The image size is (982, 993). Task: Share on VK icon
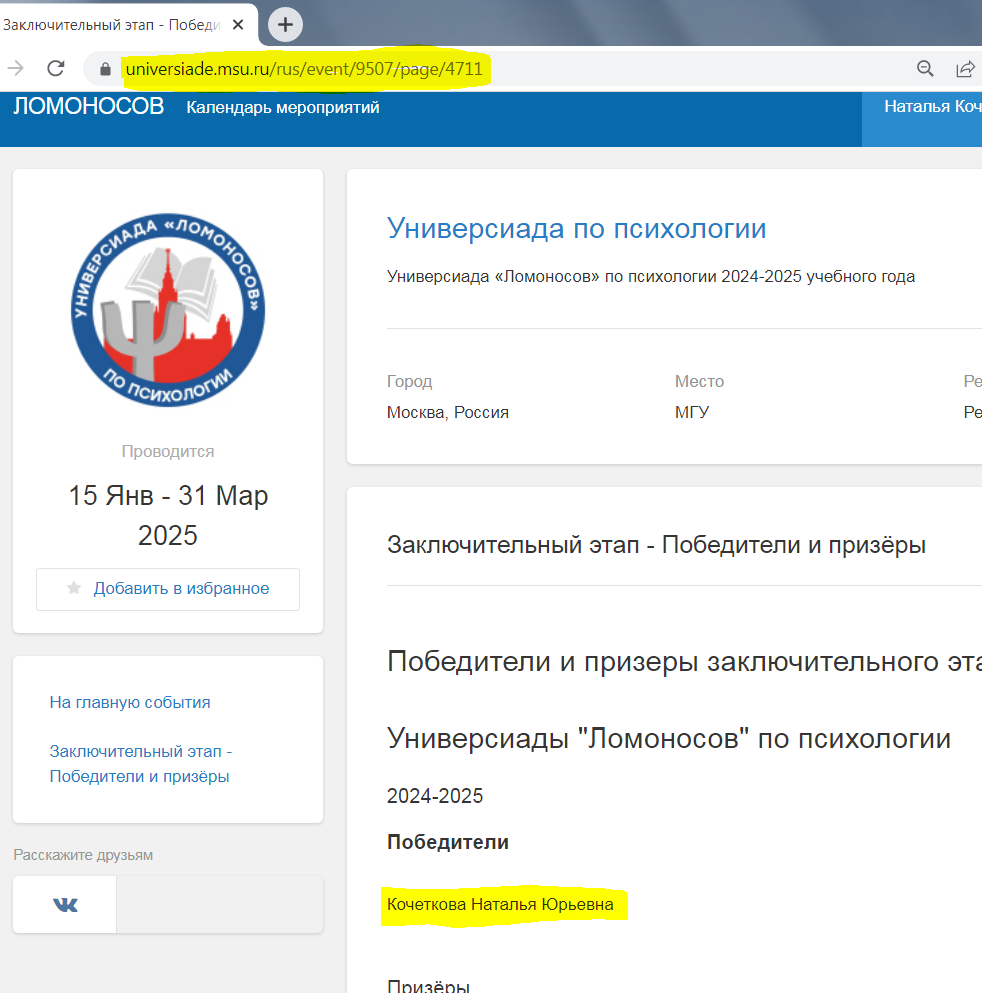[x=65, y=904]
